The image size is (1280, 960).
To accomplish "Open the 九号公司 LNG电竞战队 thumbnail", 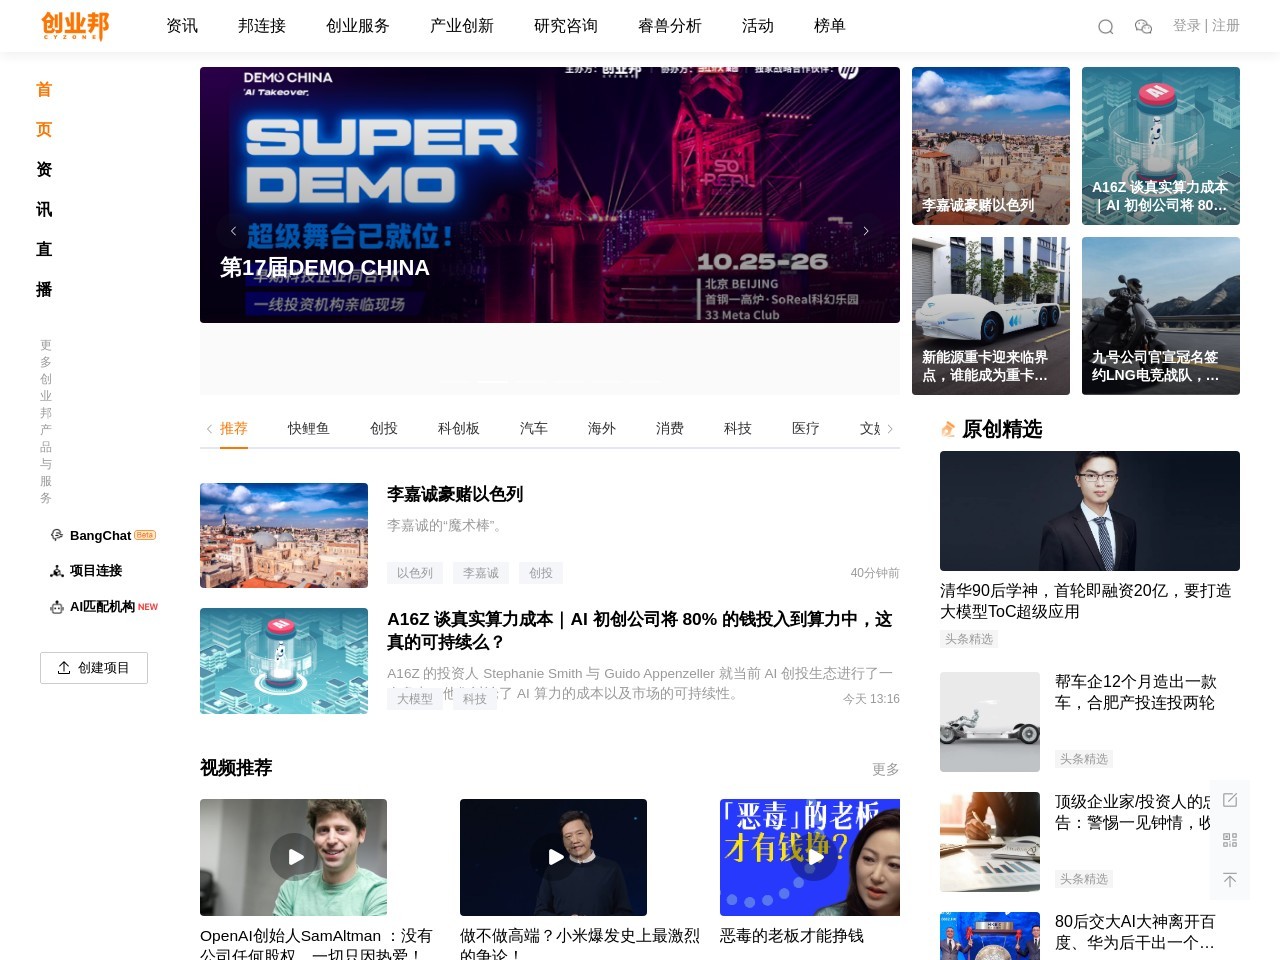I will [x=1160, y=316].
